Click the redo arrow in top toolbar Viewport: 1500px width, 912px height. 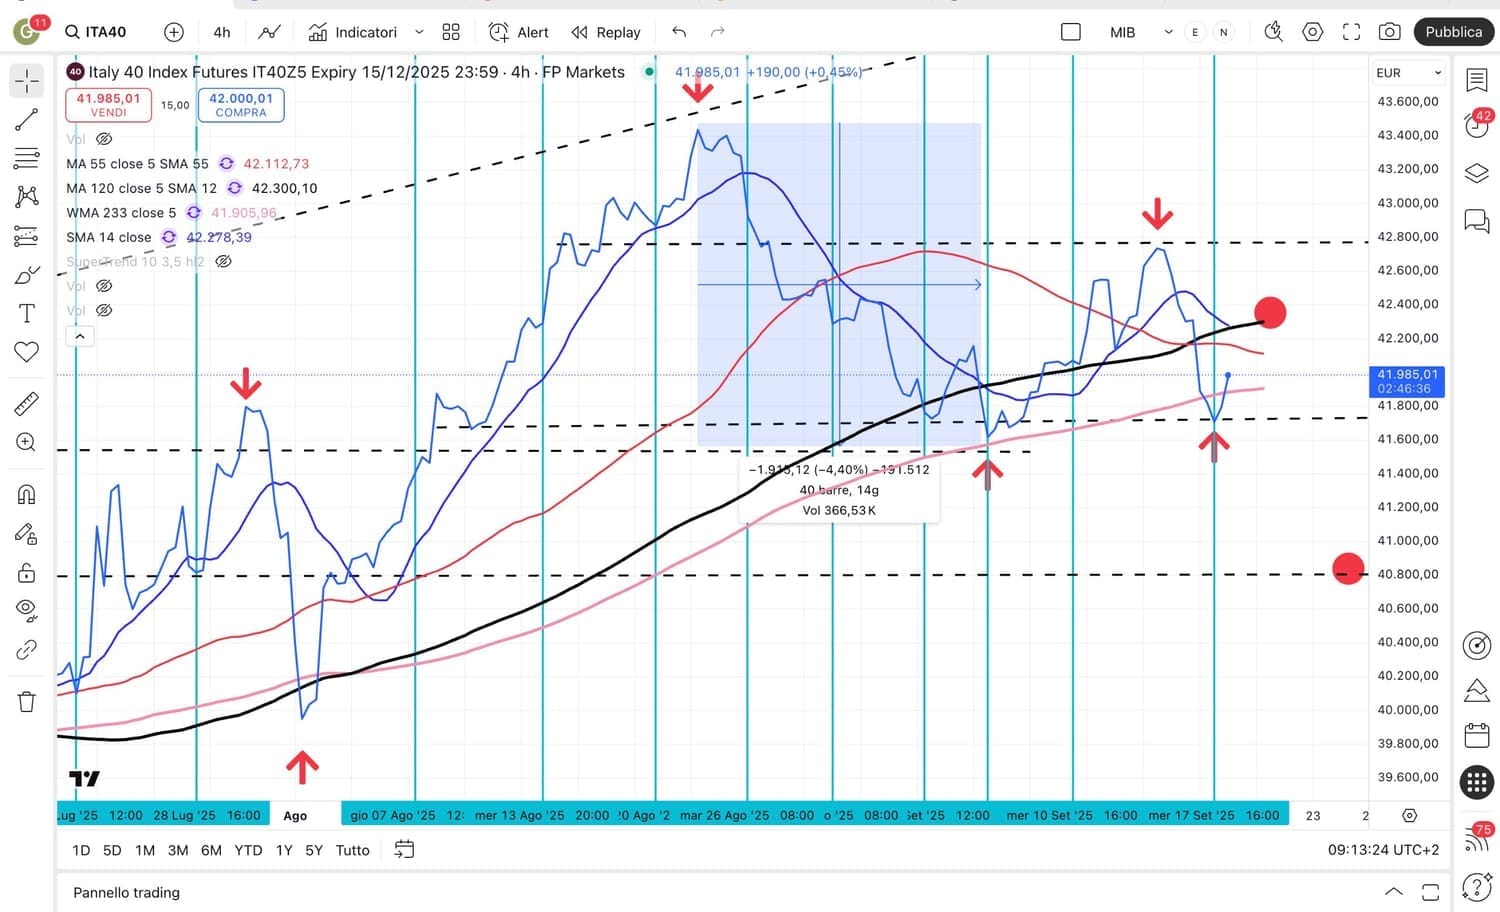tap(717, 32)
